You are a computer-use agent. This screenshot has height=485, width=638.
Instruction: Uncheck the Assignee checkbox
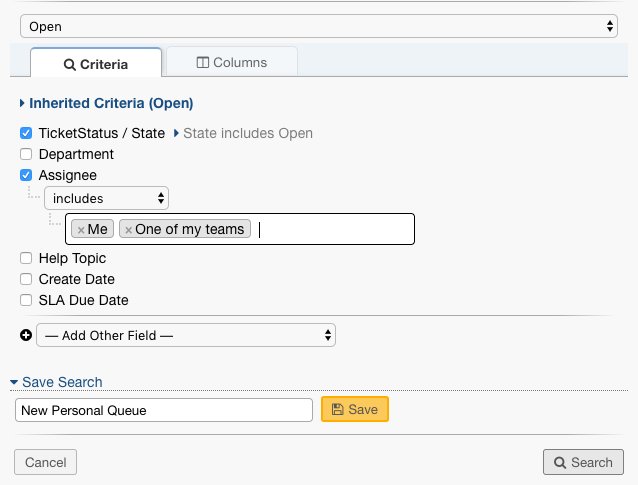26,176
